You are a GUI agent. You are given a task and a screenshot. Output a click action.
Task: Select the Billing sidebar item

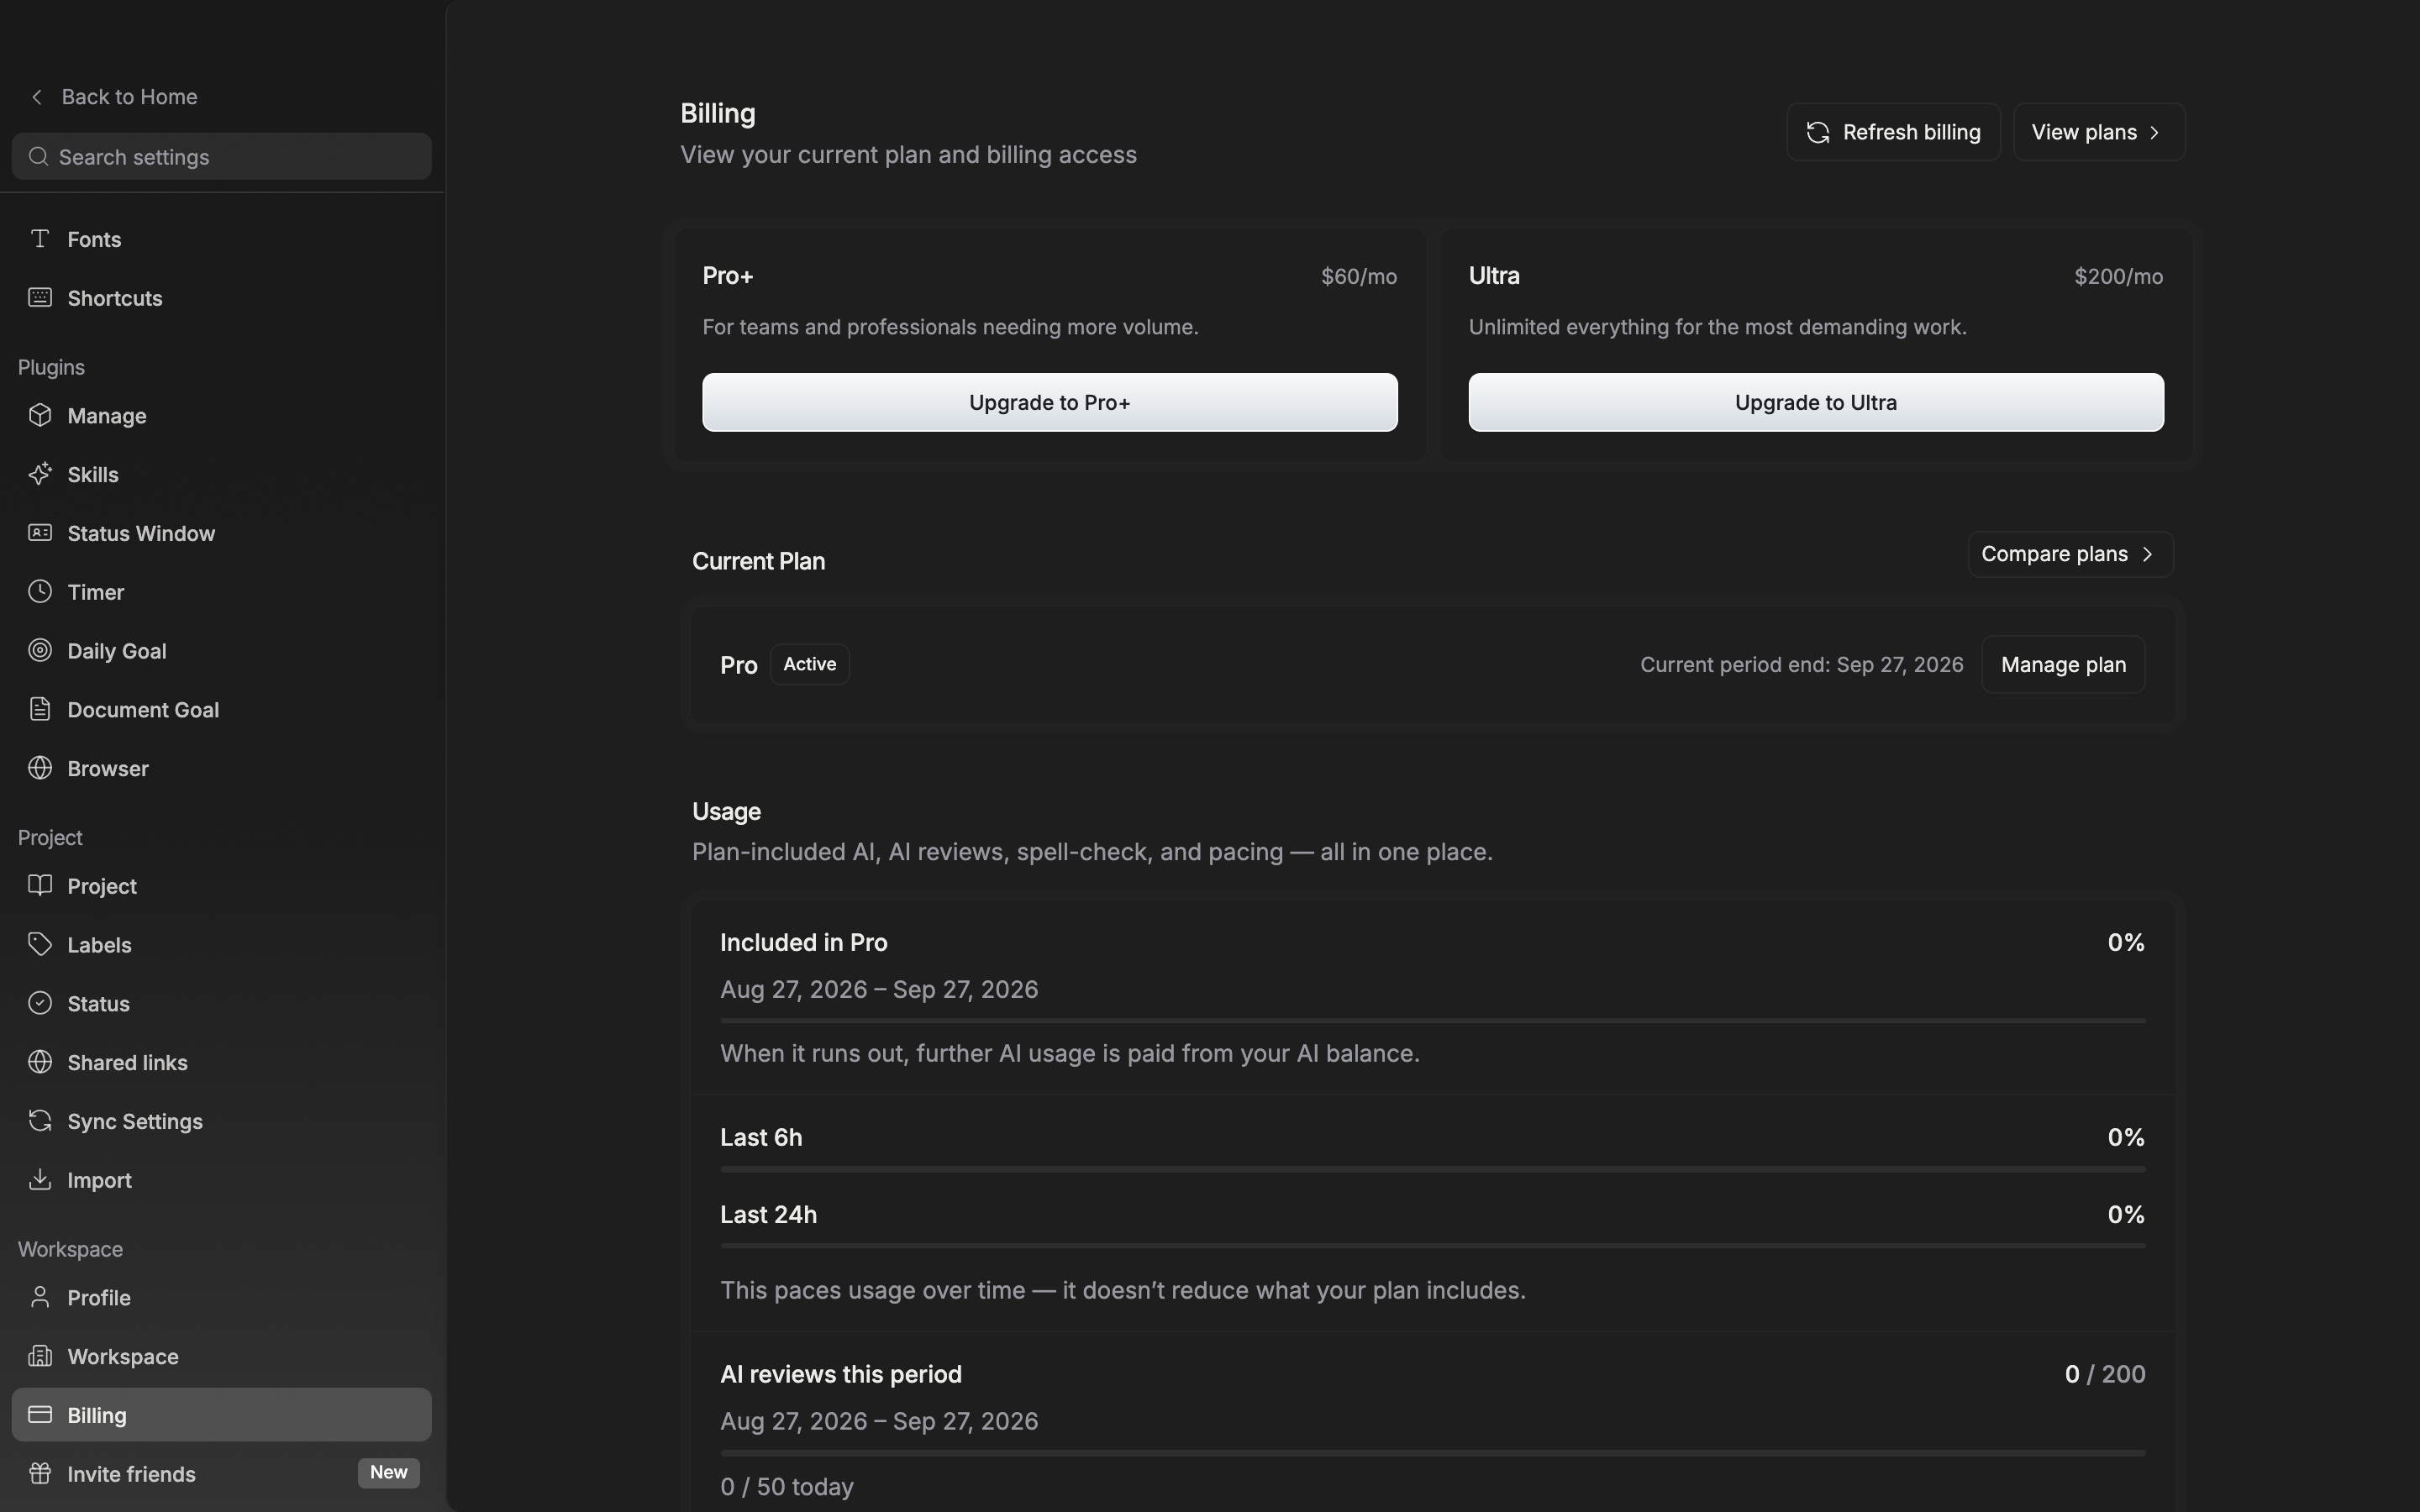[222, 1415]
